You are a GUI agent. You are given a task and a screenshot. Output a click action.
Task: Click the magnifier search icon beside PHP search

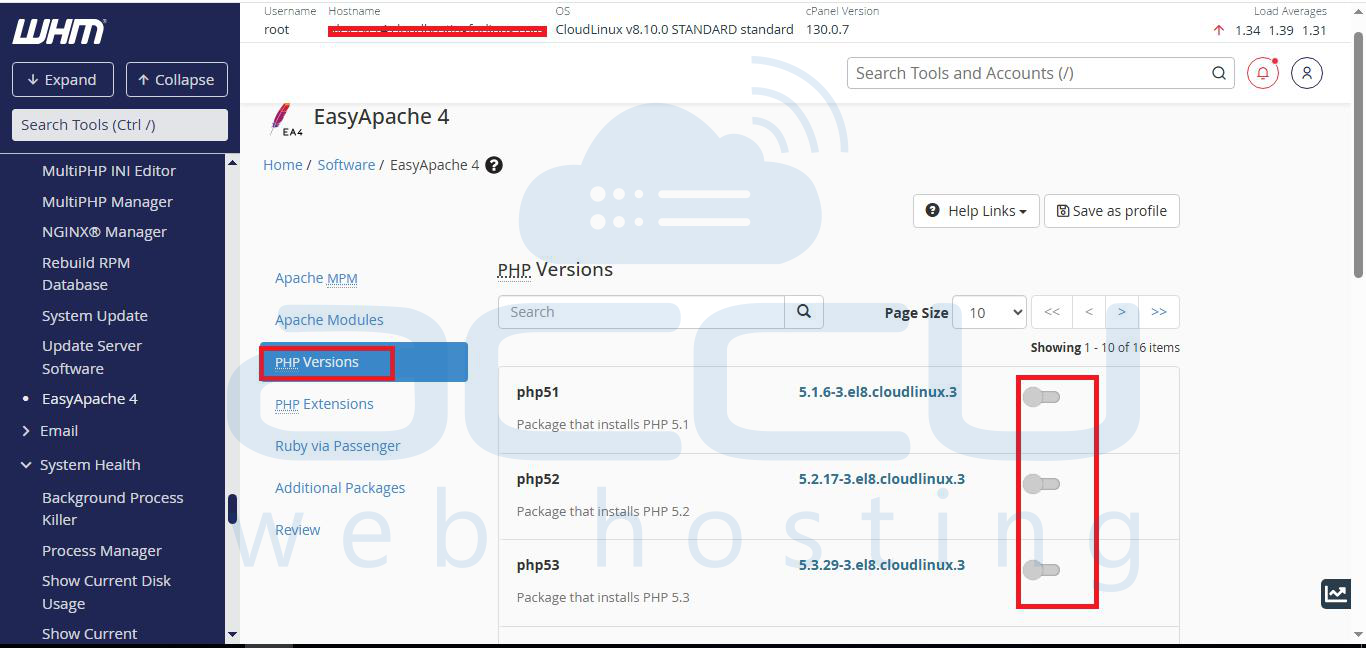pyautogui.click(x=803, y=312)
